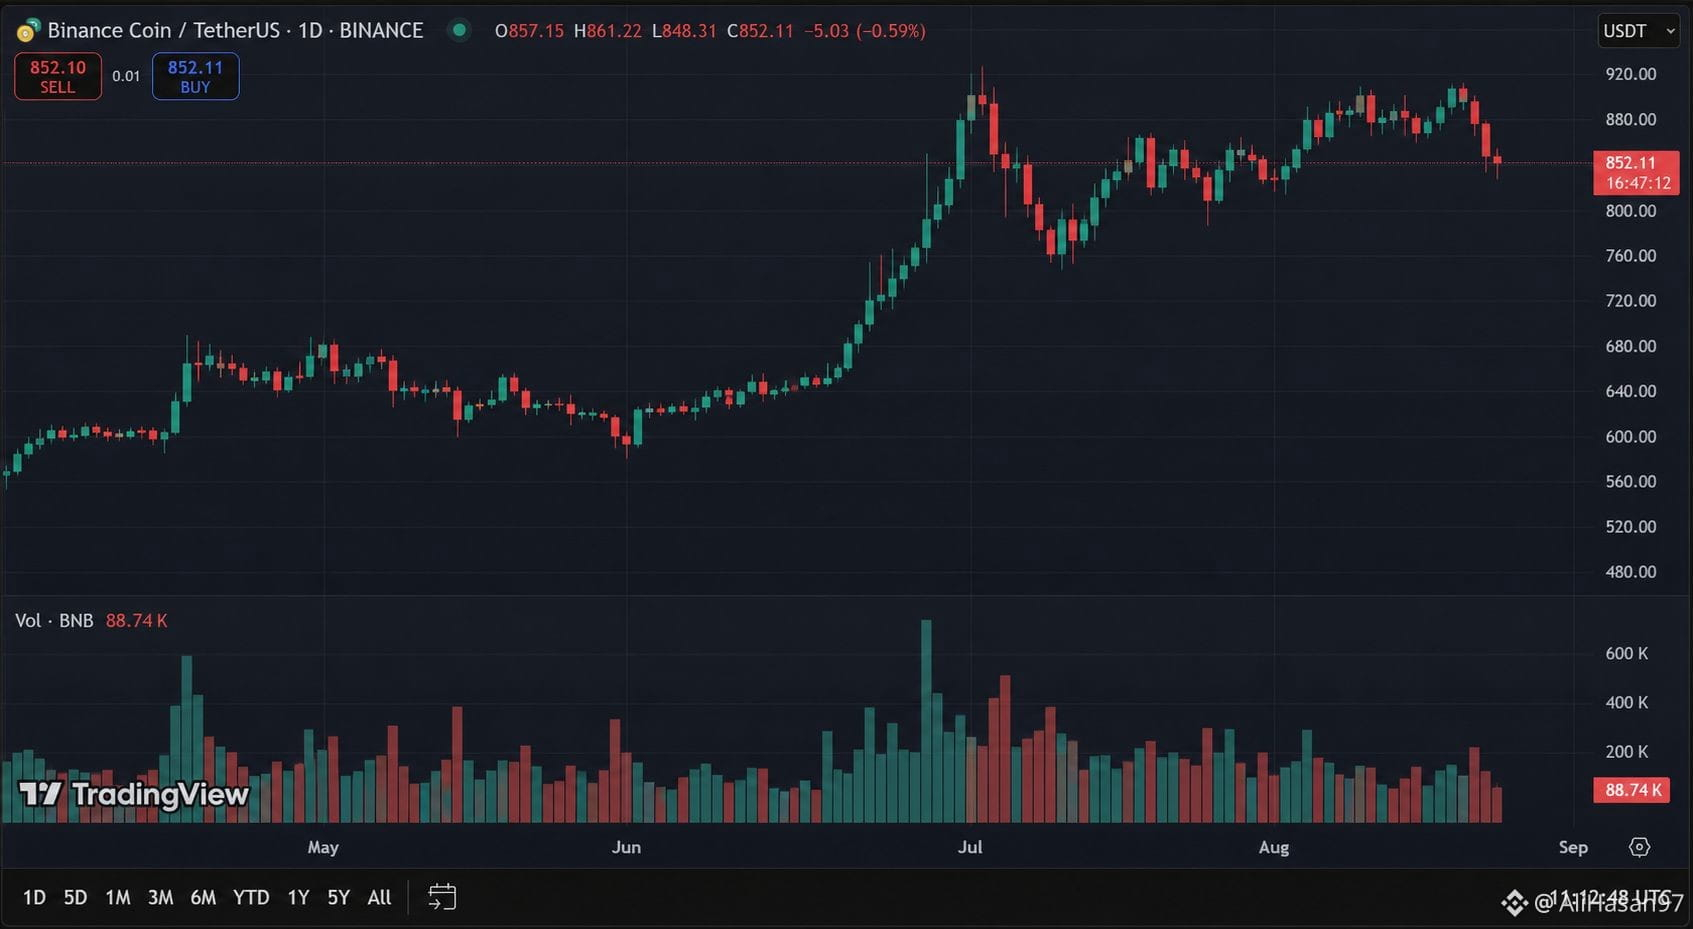Choose the YTD time range
This screenshot has height=929, width=1693.
pyautogui.click(x=251, y=897)
